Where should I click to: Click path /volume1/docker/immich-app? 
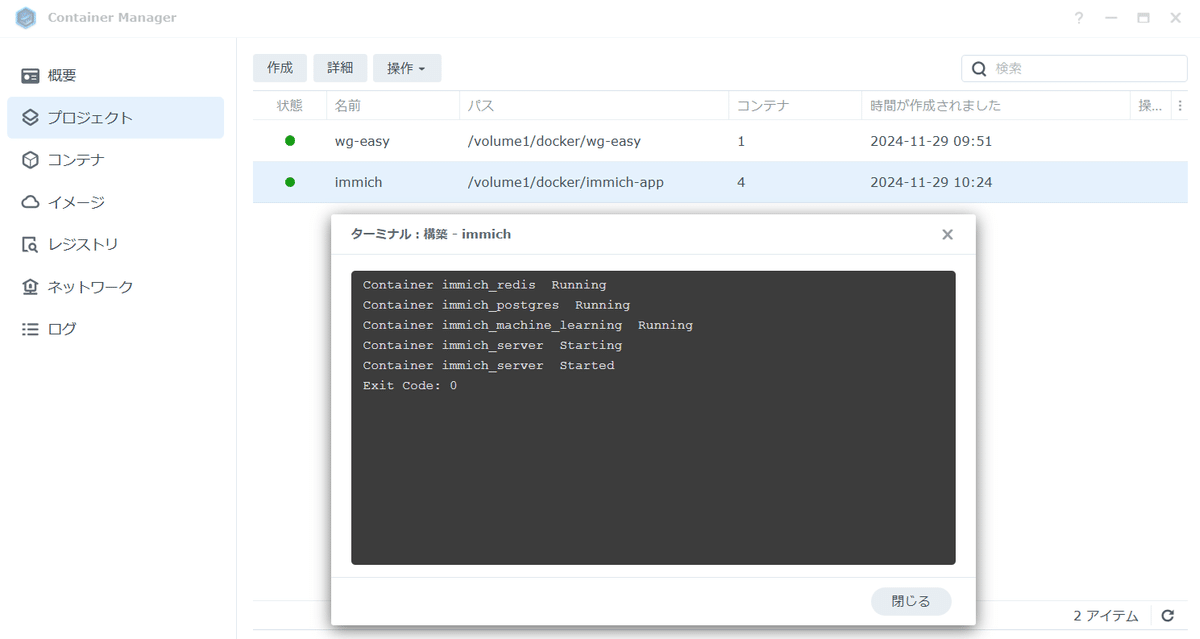566,182
